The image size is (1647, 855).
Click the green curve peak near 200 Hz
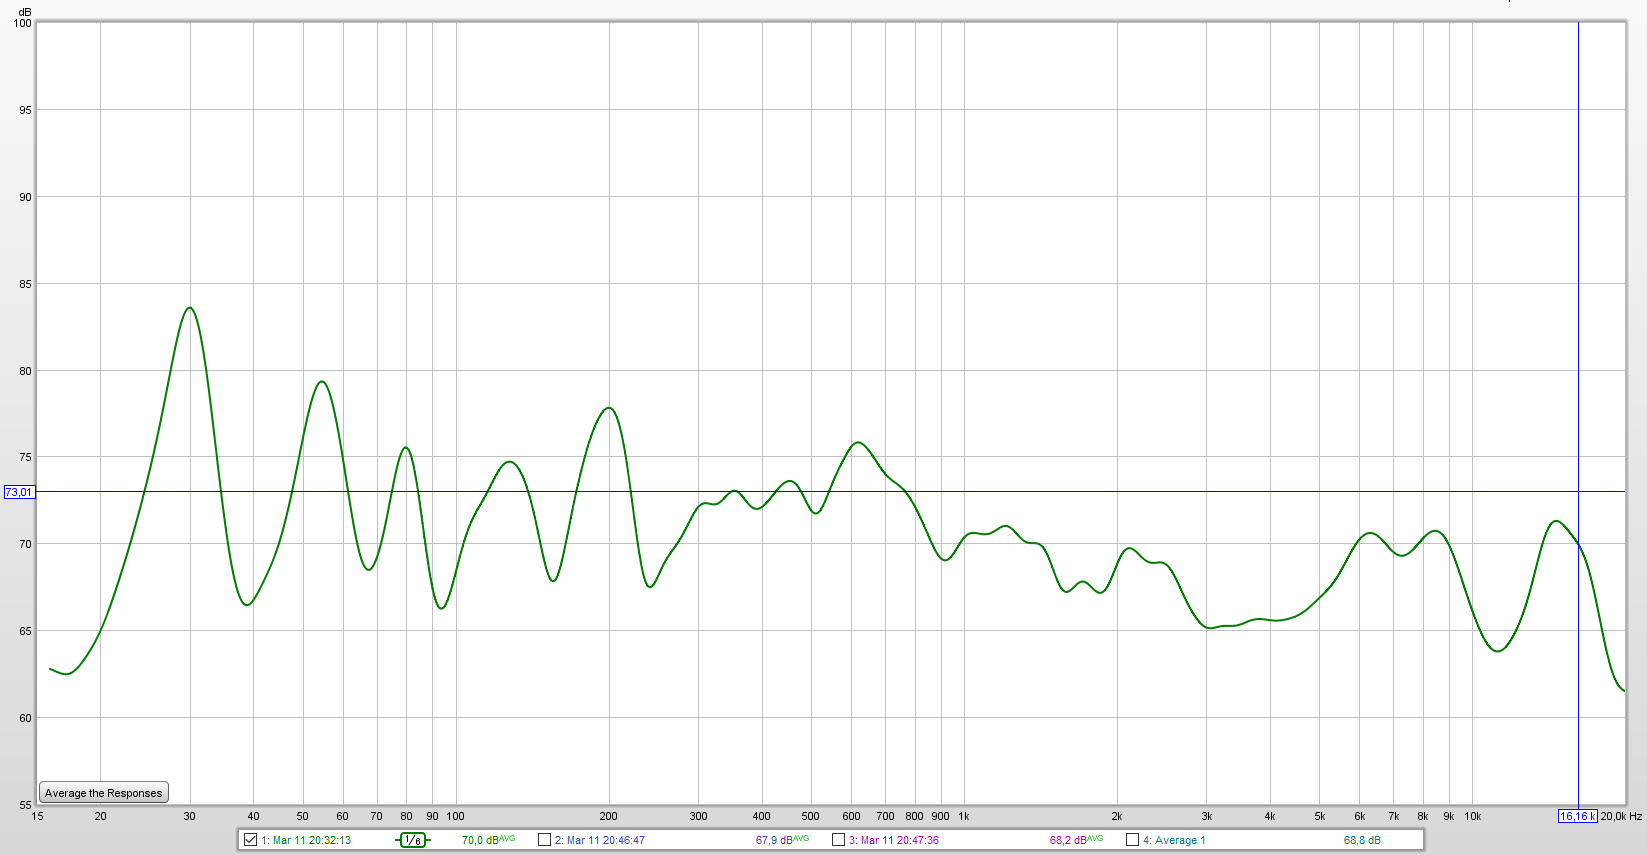(609, 408)
